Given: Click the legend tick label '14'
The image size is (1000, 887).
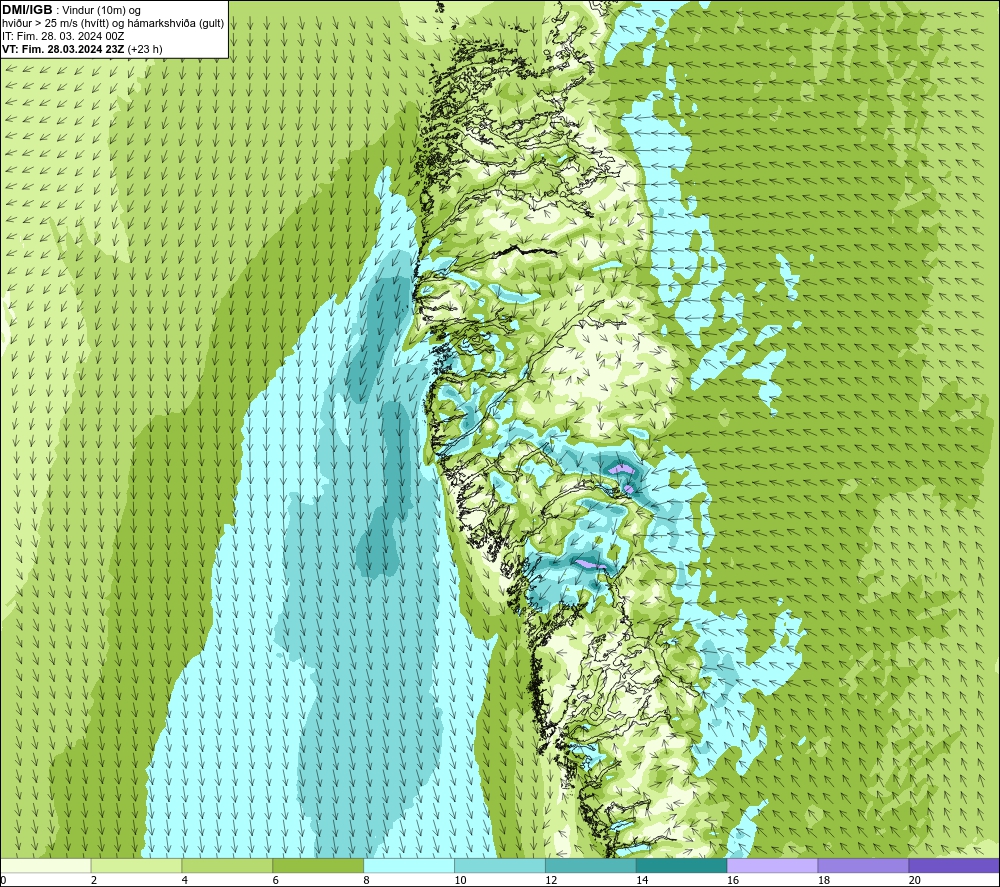Looking at the screenshot, I should coord(642,881).
